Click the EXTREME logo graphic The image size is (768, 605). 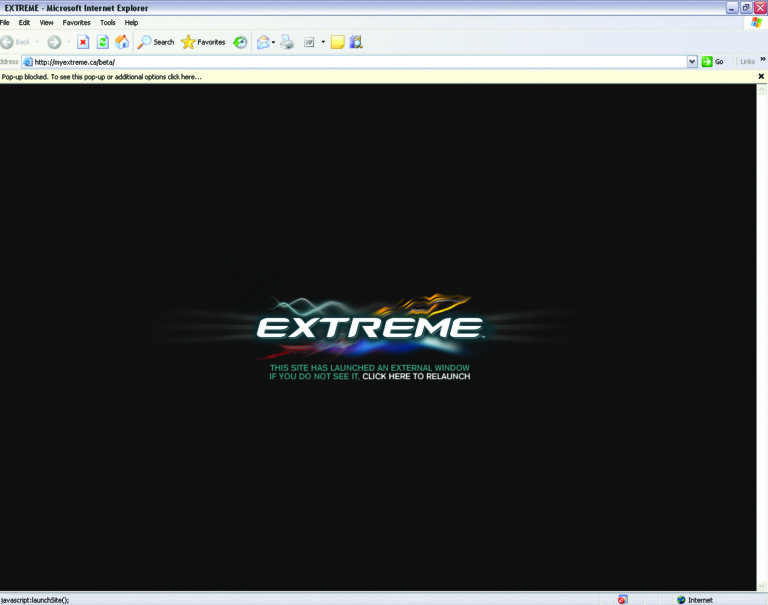pos(370,327)
